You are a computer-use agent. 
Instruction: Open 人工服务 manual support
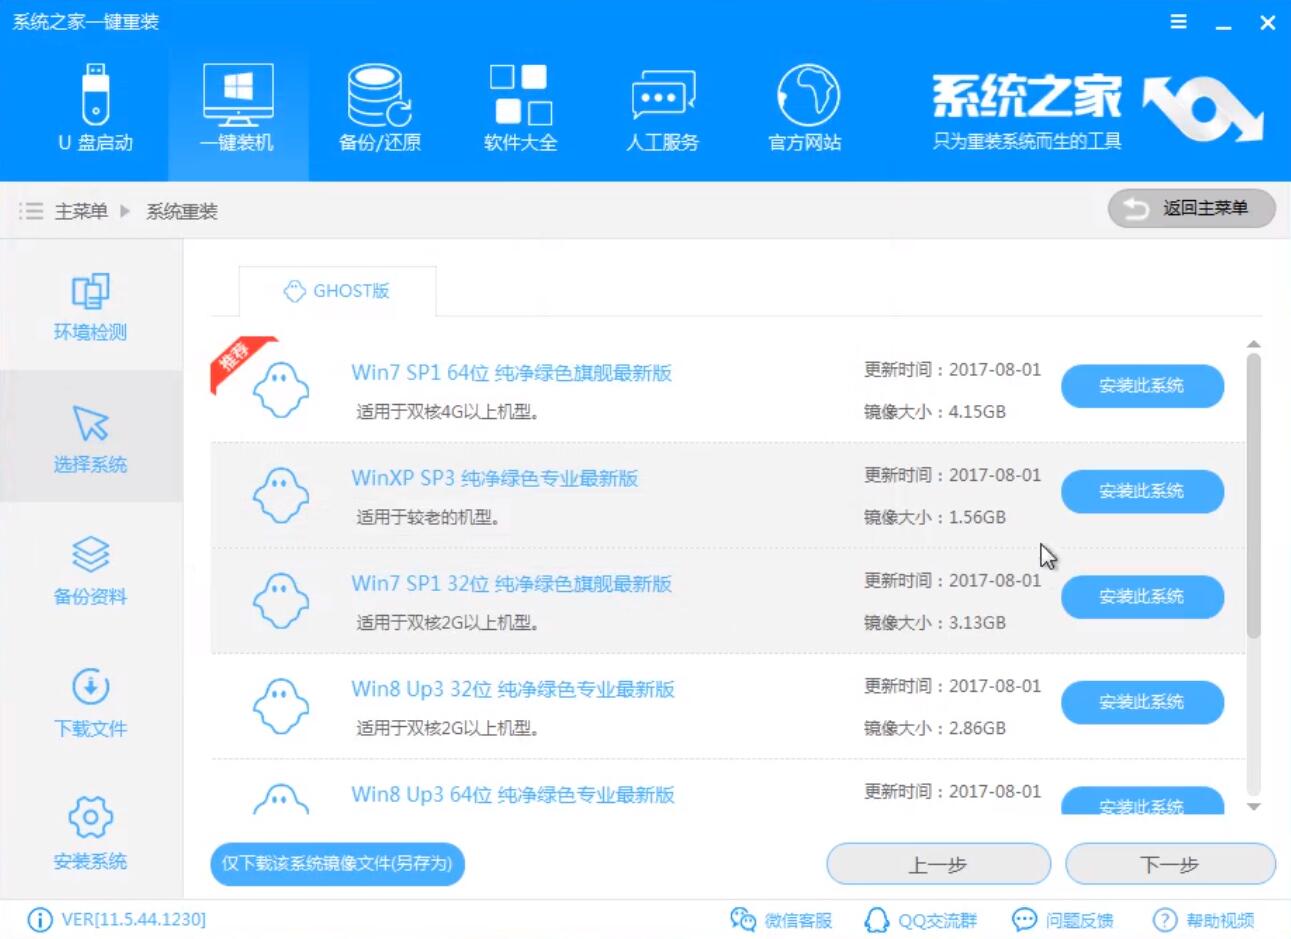[662, 105]
